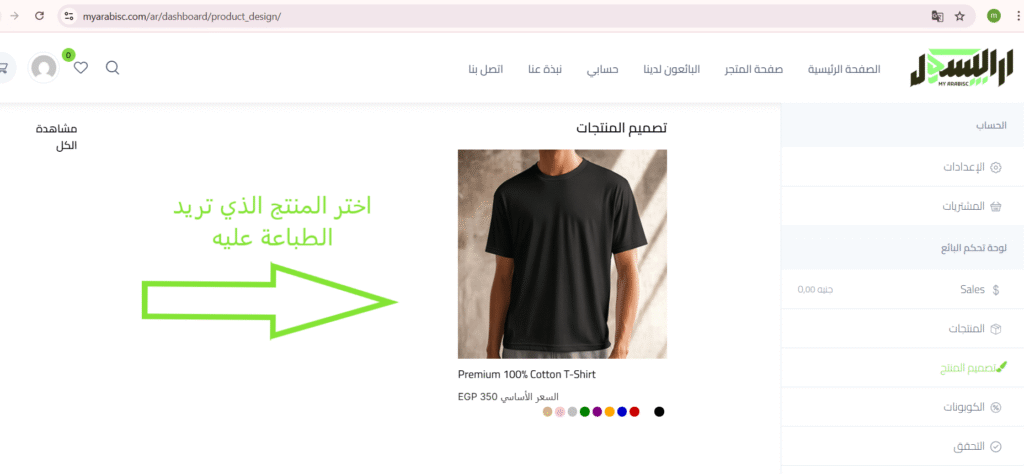Click مشاهدة الكل view all link
This screenshot has height=474, width=1024.
point(56,137)
